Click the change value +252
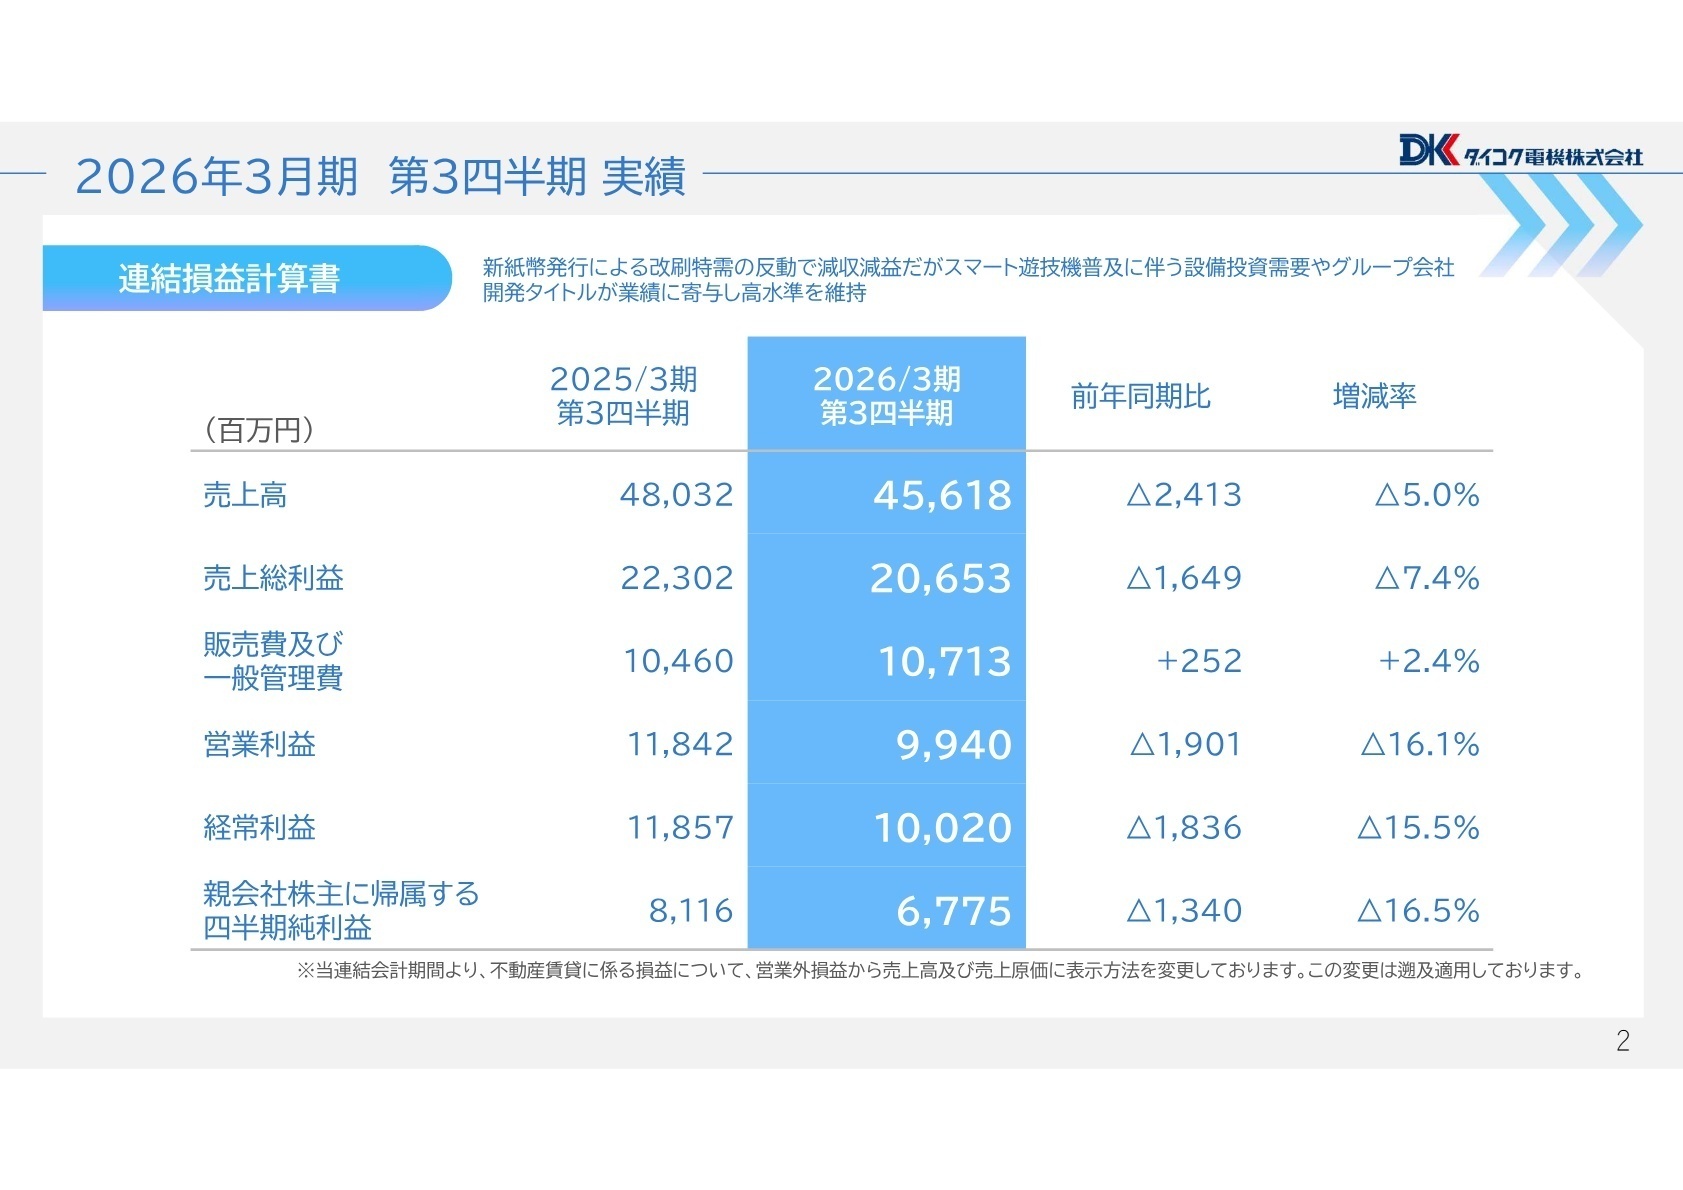Viewport: 1683px width, 1190px height. (x=1199, y=661)
